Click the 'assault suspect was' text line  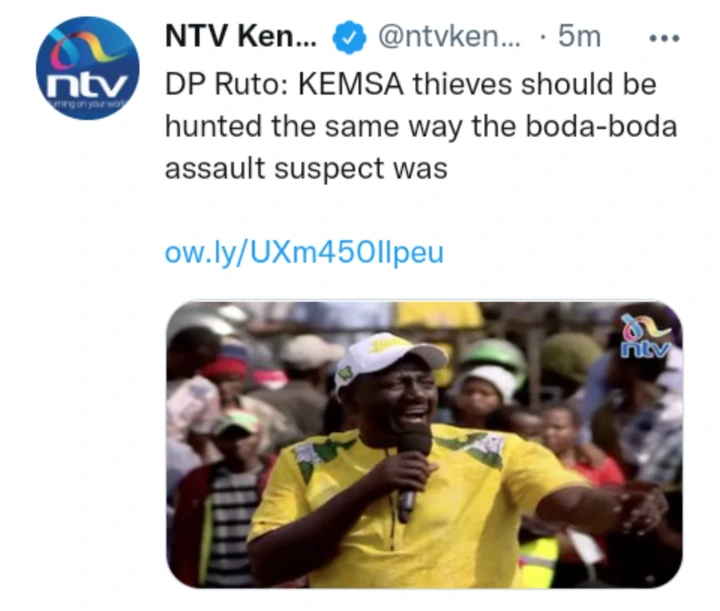(x=306, y=168)
